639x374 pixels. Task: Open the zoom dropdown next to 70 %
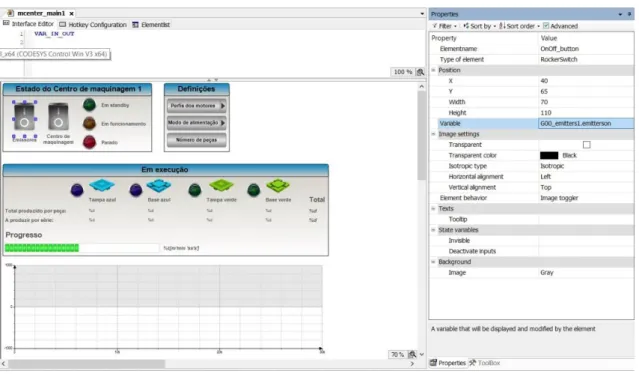pyautogui.click(x=422, y=354)
